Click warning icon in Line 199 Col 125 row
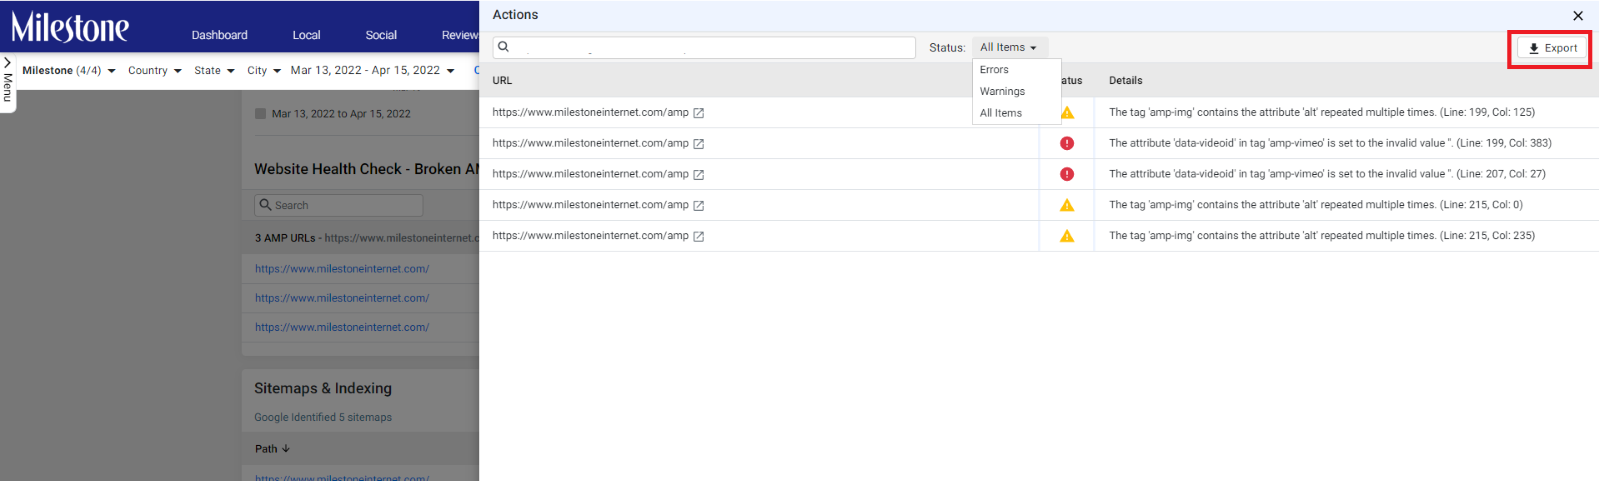The width and height of the screenshot is (1600, 481). click(x=1067, y=113)
